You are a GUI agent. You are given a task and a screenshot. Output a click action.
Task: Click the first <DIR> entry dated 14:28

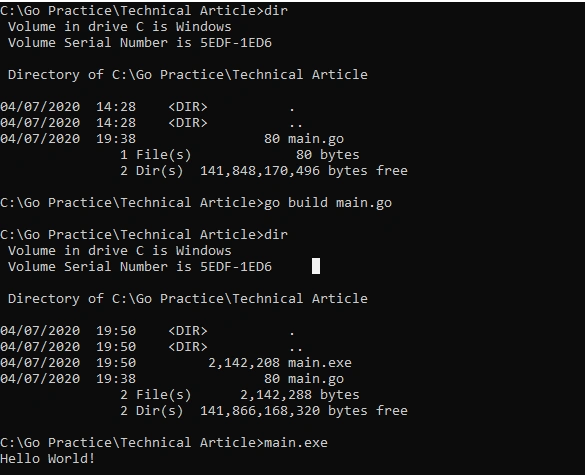(188, 107)
